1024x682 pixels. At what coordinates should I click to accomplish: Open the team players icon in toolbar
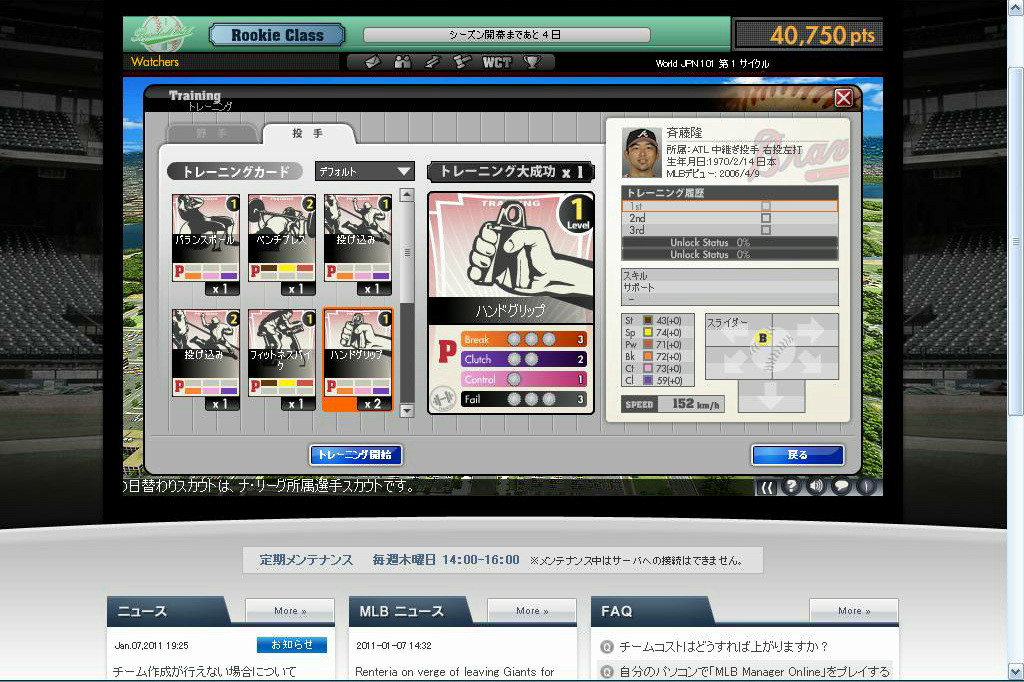pos(402,62)
